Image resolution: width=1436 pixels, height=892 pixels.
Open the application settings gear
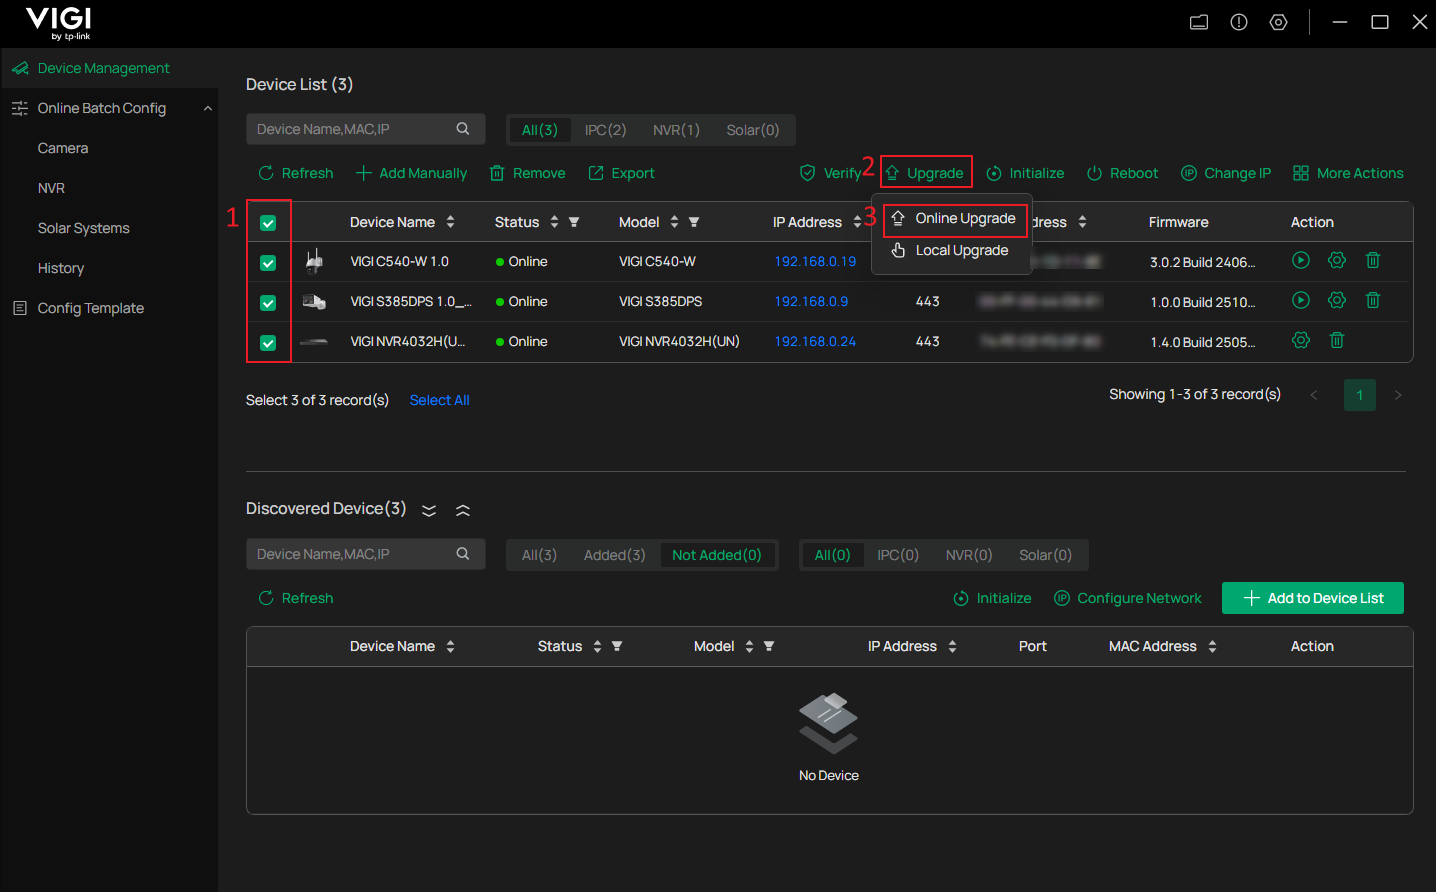pos(1278,21)
